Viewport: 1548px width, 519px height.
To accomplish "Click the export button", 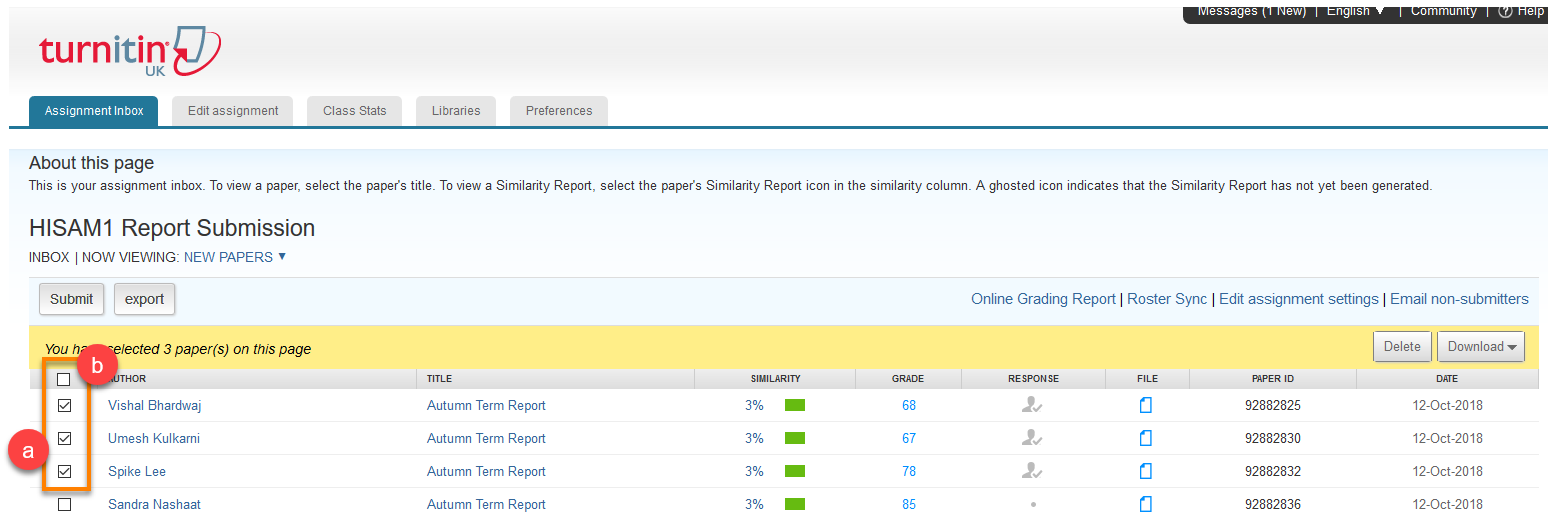I will (144, 299).
